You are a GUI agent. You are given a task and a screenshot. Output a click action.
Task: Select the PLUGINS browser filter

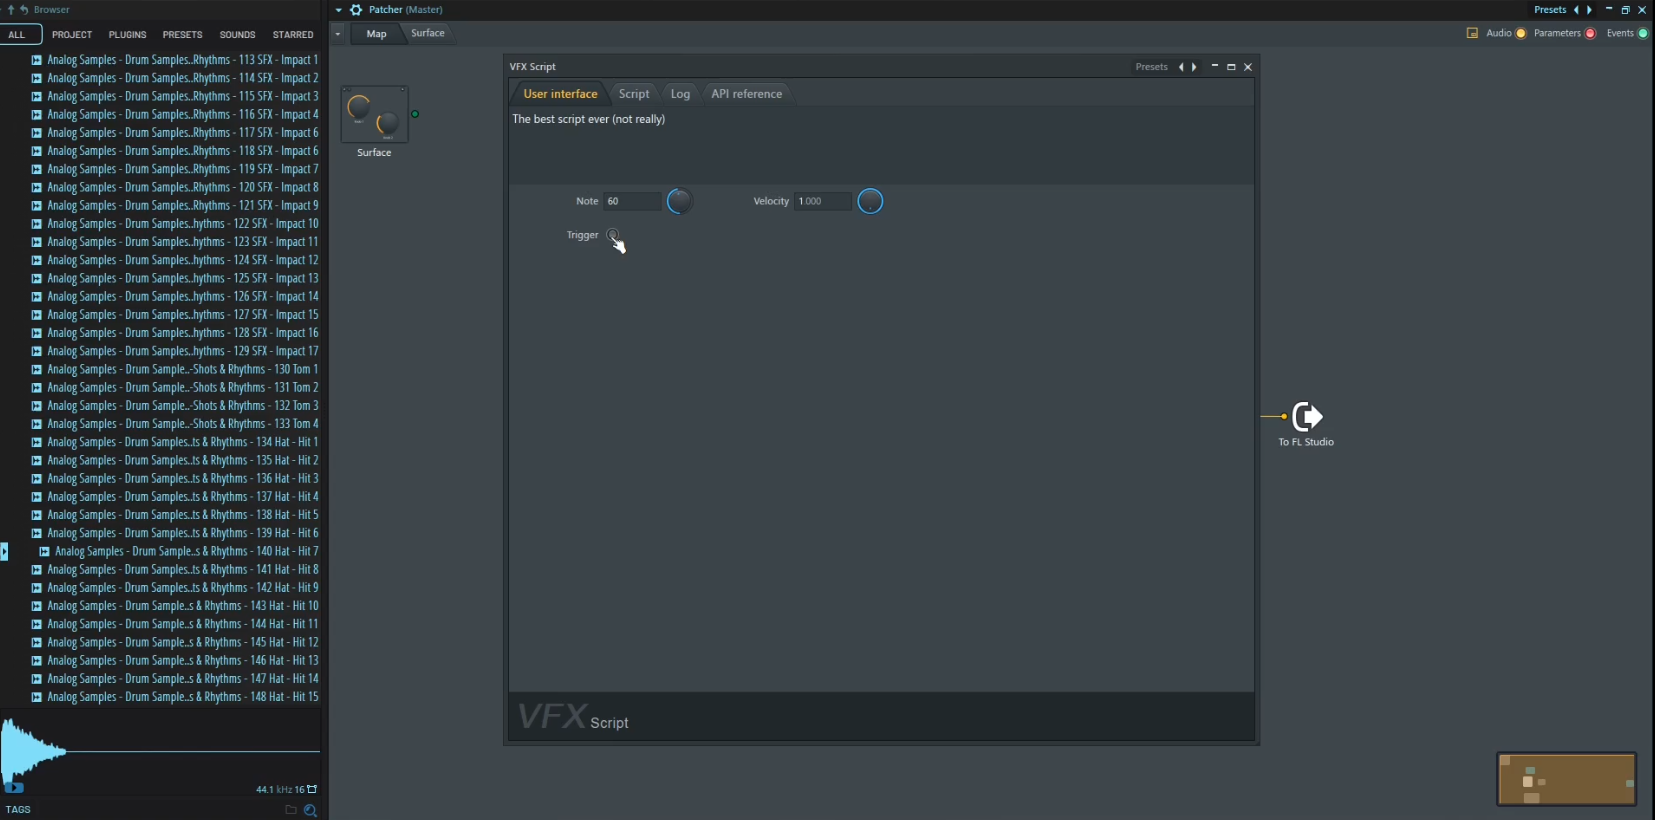(x=127, y=35)
